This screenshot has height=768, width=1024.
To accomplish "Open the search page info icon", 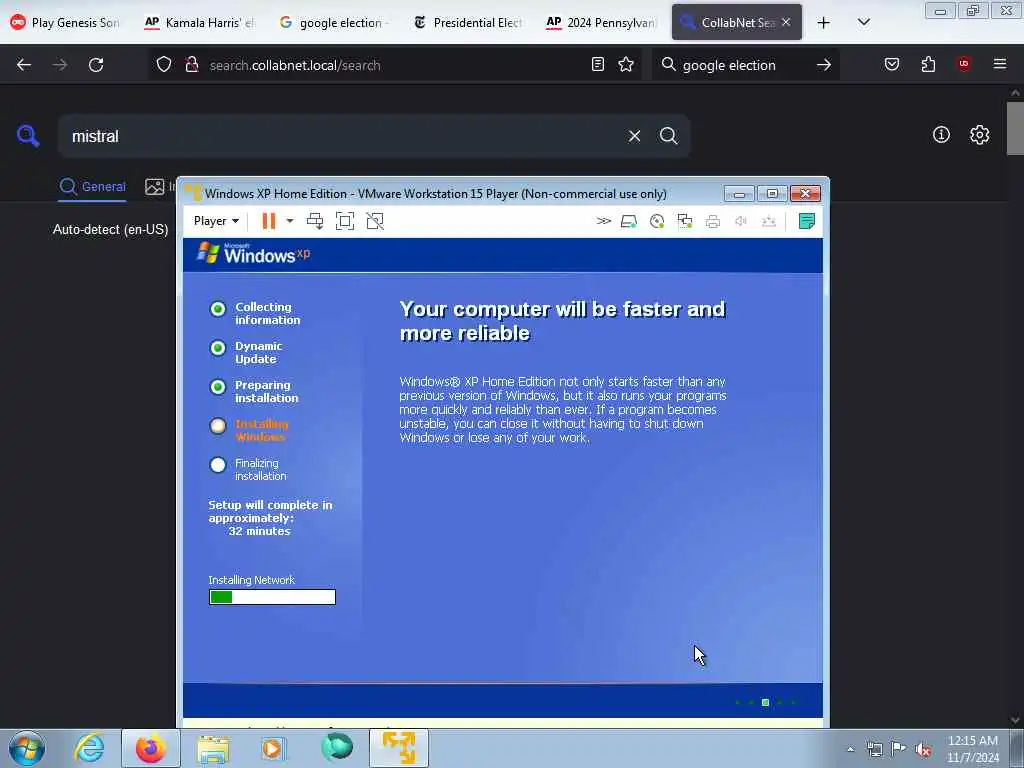I will 941,135.
